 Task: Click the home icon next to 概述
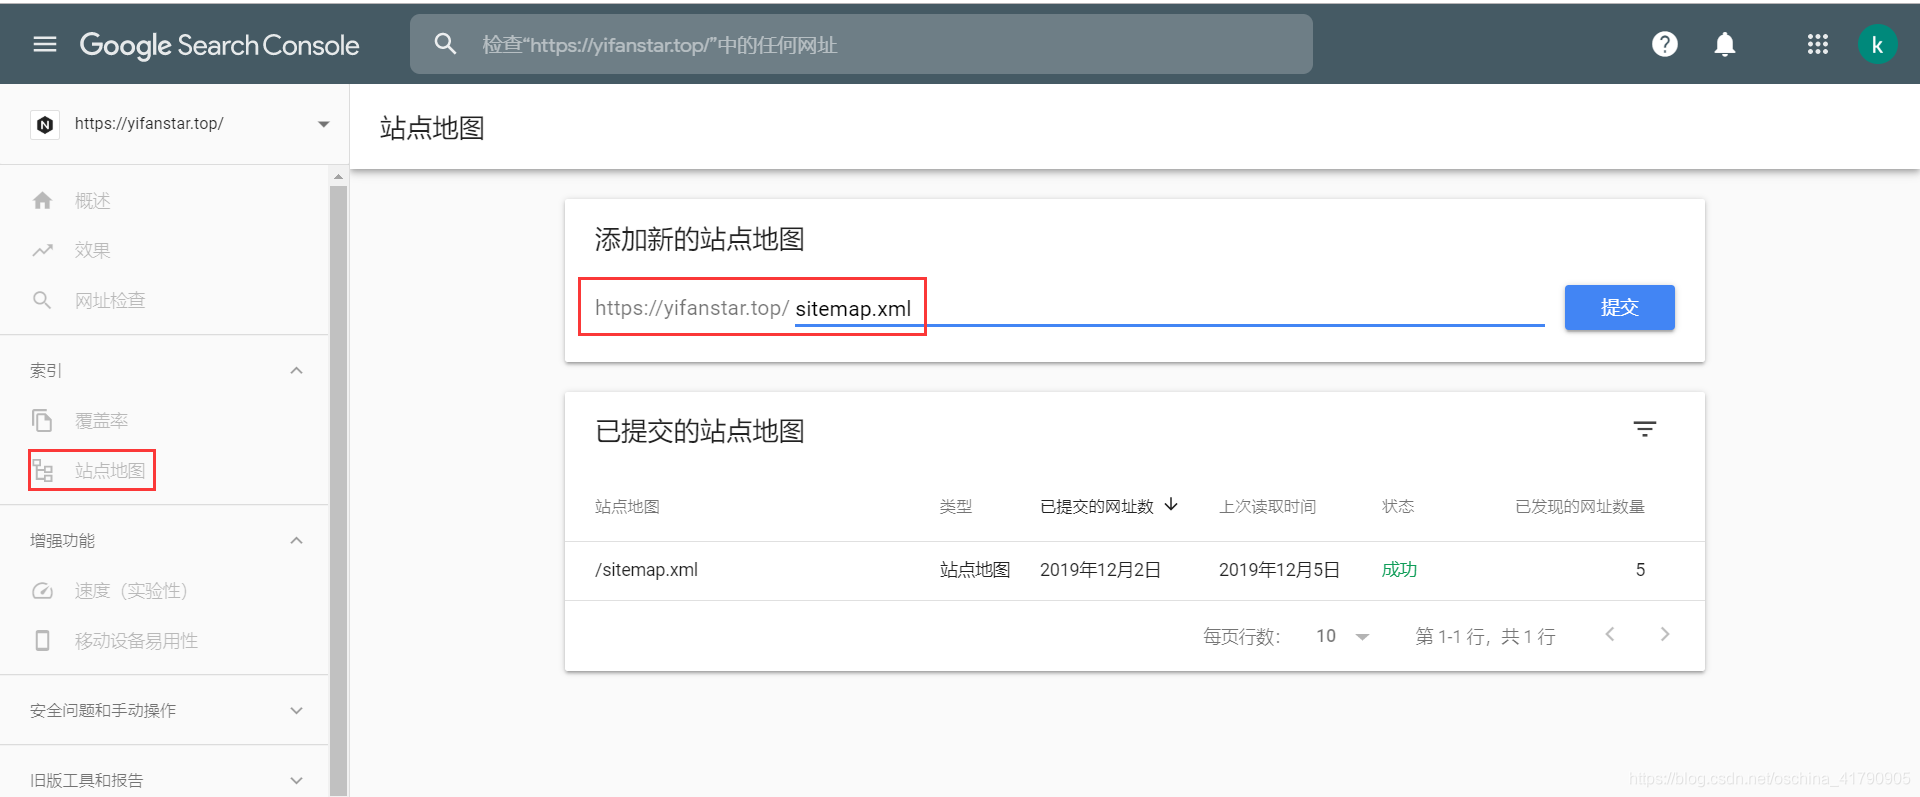pyautogui.click(x=42, y=200)
